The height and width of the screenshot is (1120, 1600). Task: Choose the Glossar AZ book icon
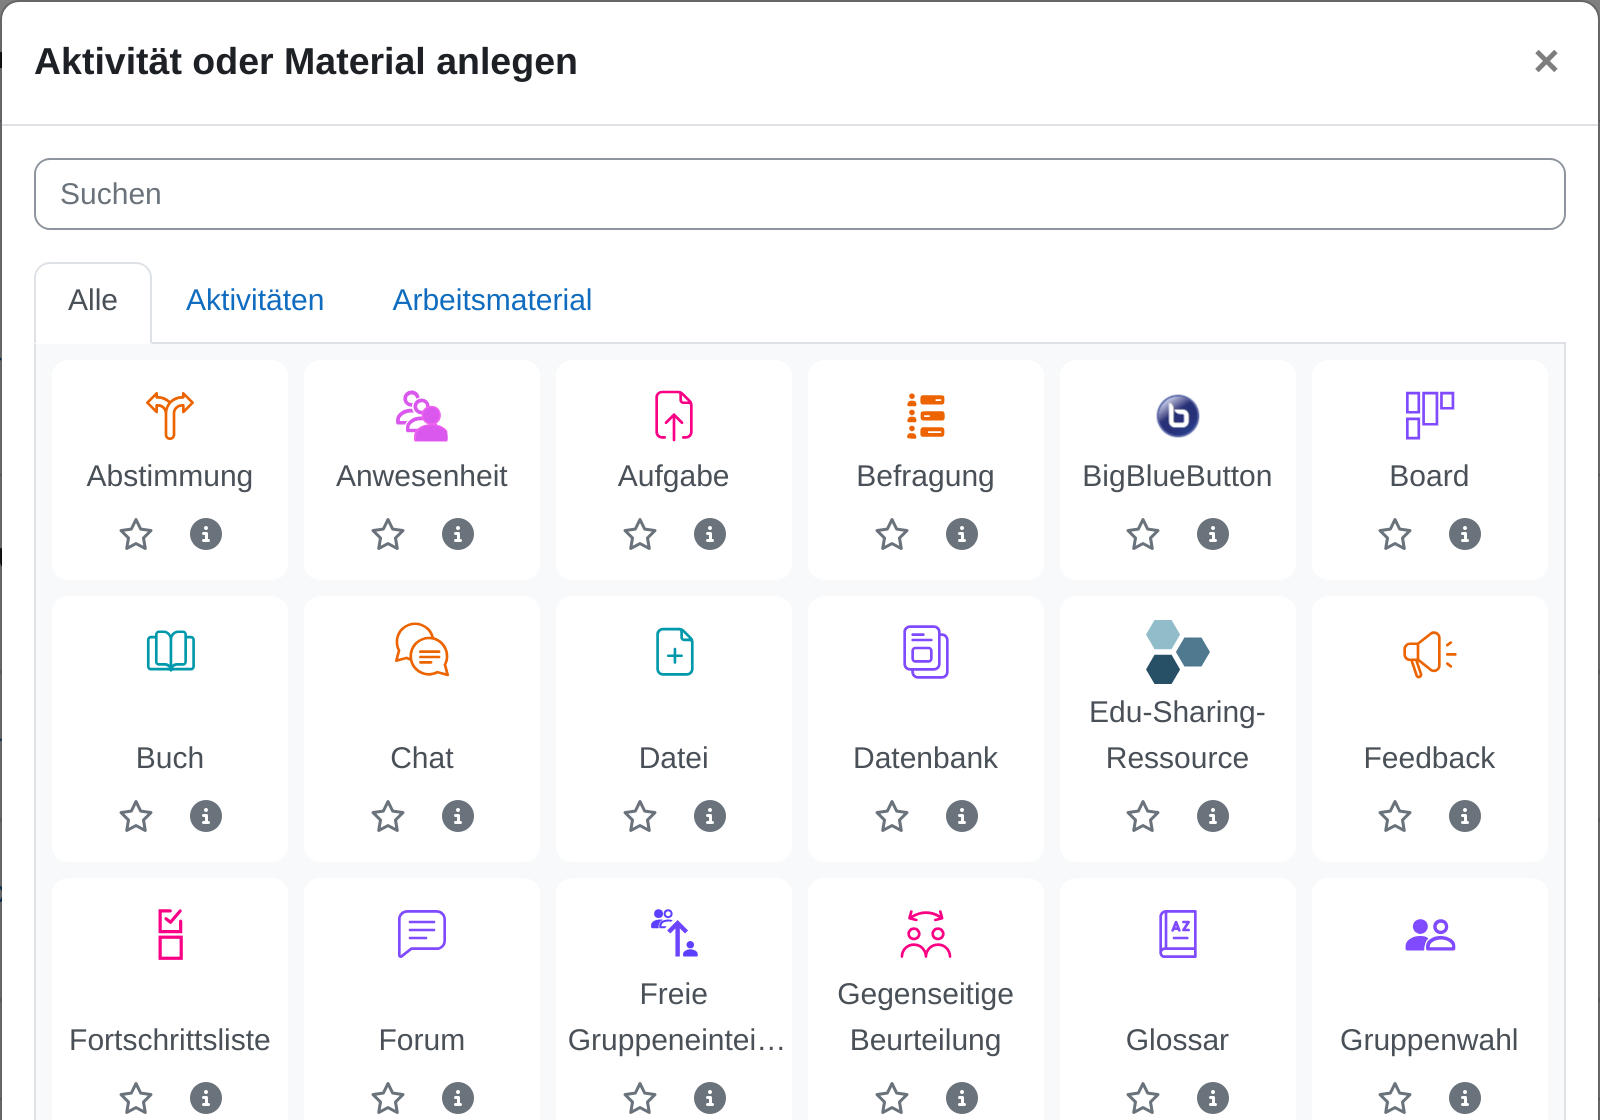(x=1178, y=934)
